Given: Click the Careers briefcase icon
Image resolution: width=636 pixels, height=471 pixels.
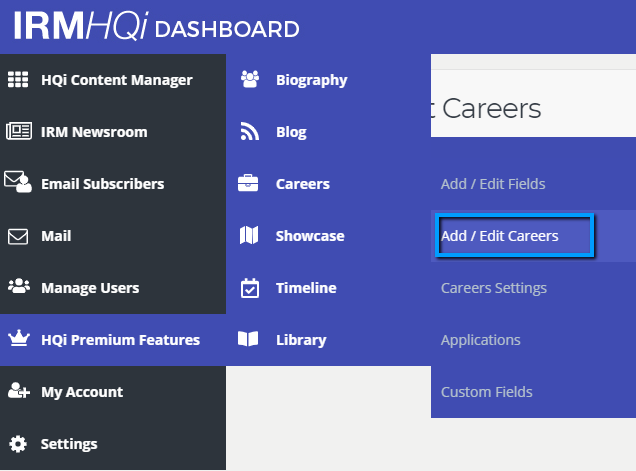Looking at the screenshot, I should 248,183.
